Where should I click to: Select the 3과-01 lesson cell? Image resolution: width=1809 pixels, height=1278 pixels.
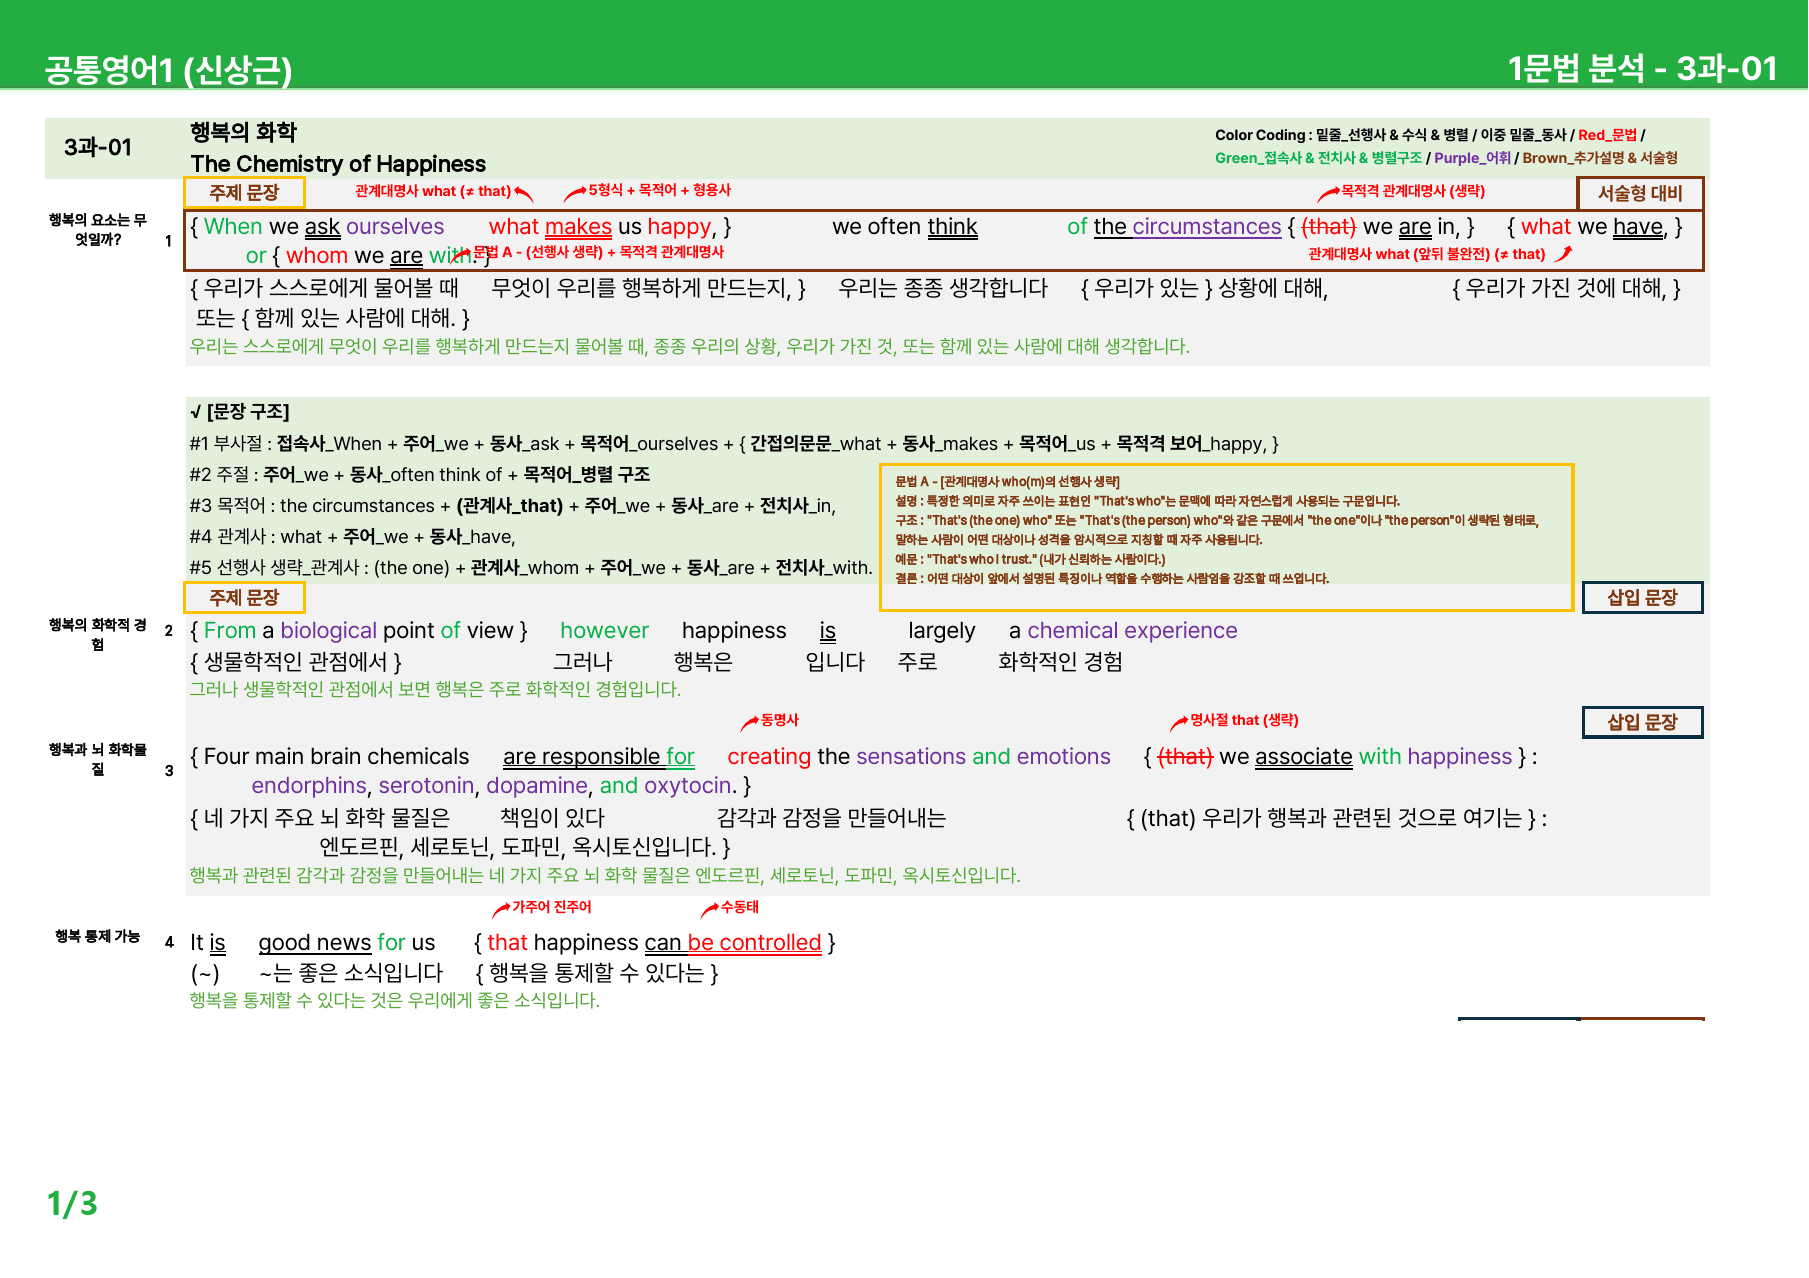coord(98,147)
